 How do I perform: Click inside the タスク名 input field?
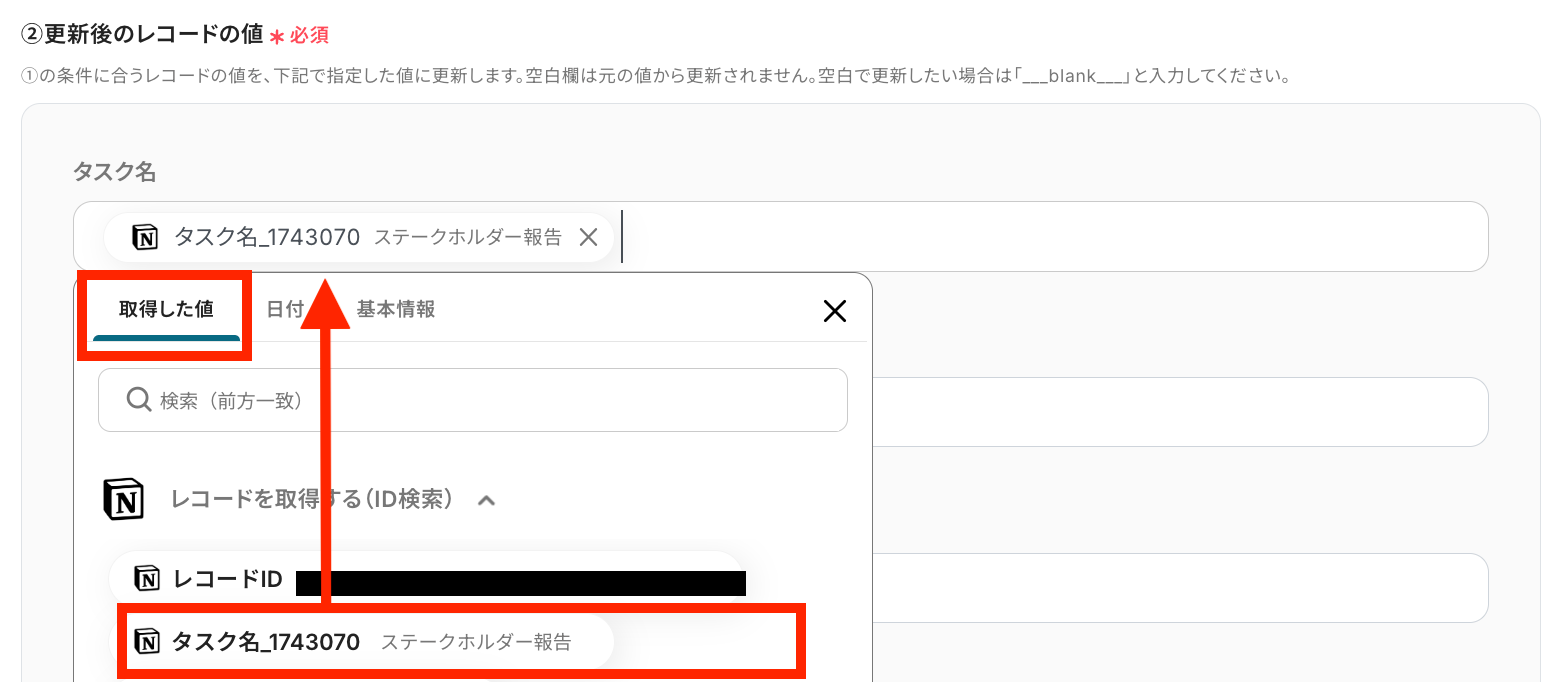tap(1050, 237)
